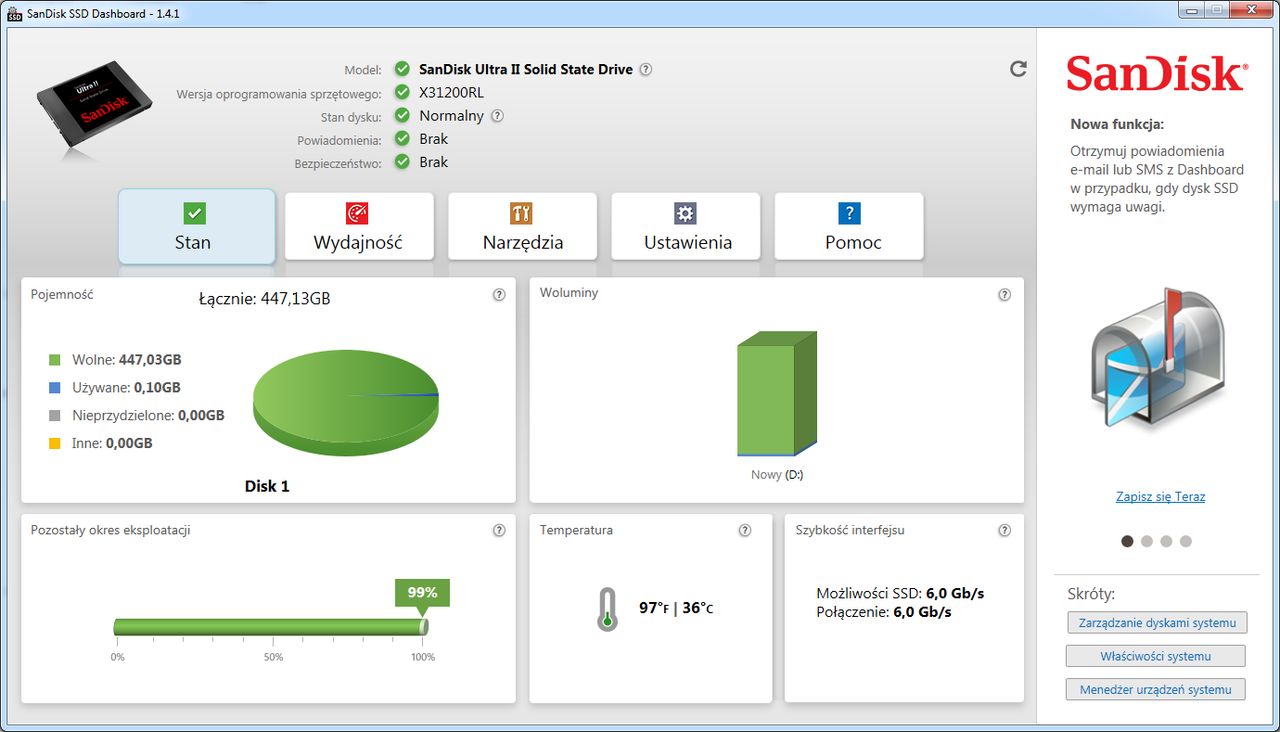Select the first carousel dot
The image size is (1280, 732).
pyautogui.click(x=1128, y=541)
